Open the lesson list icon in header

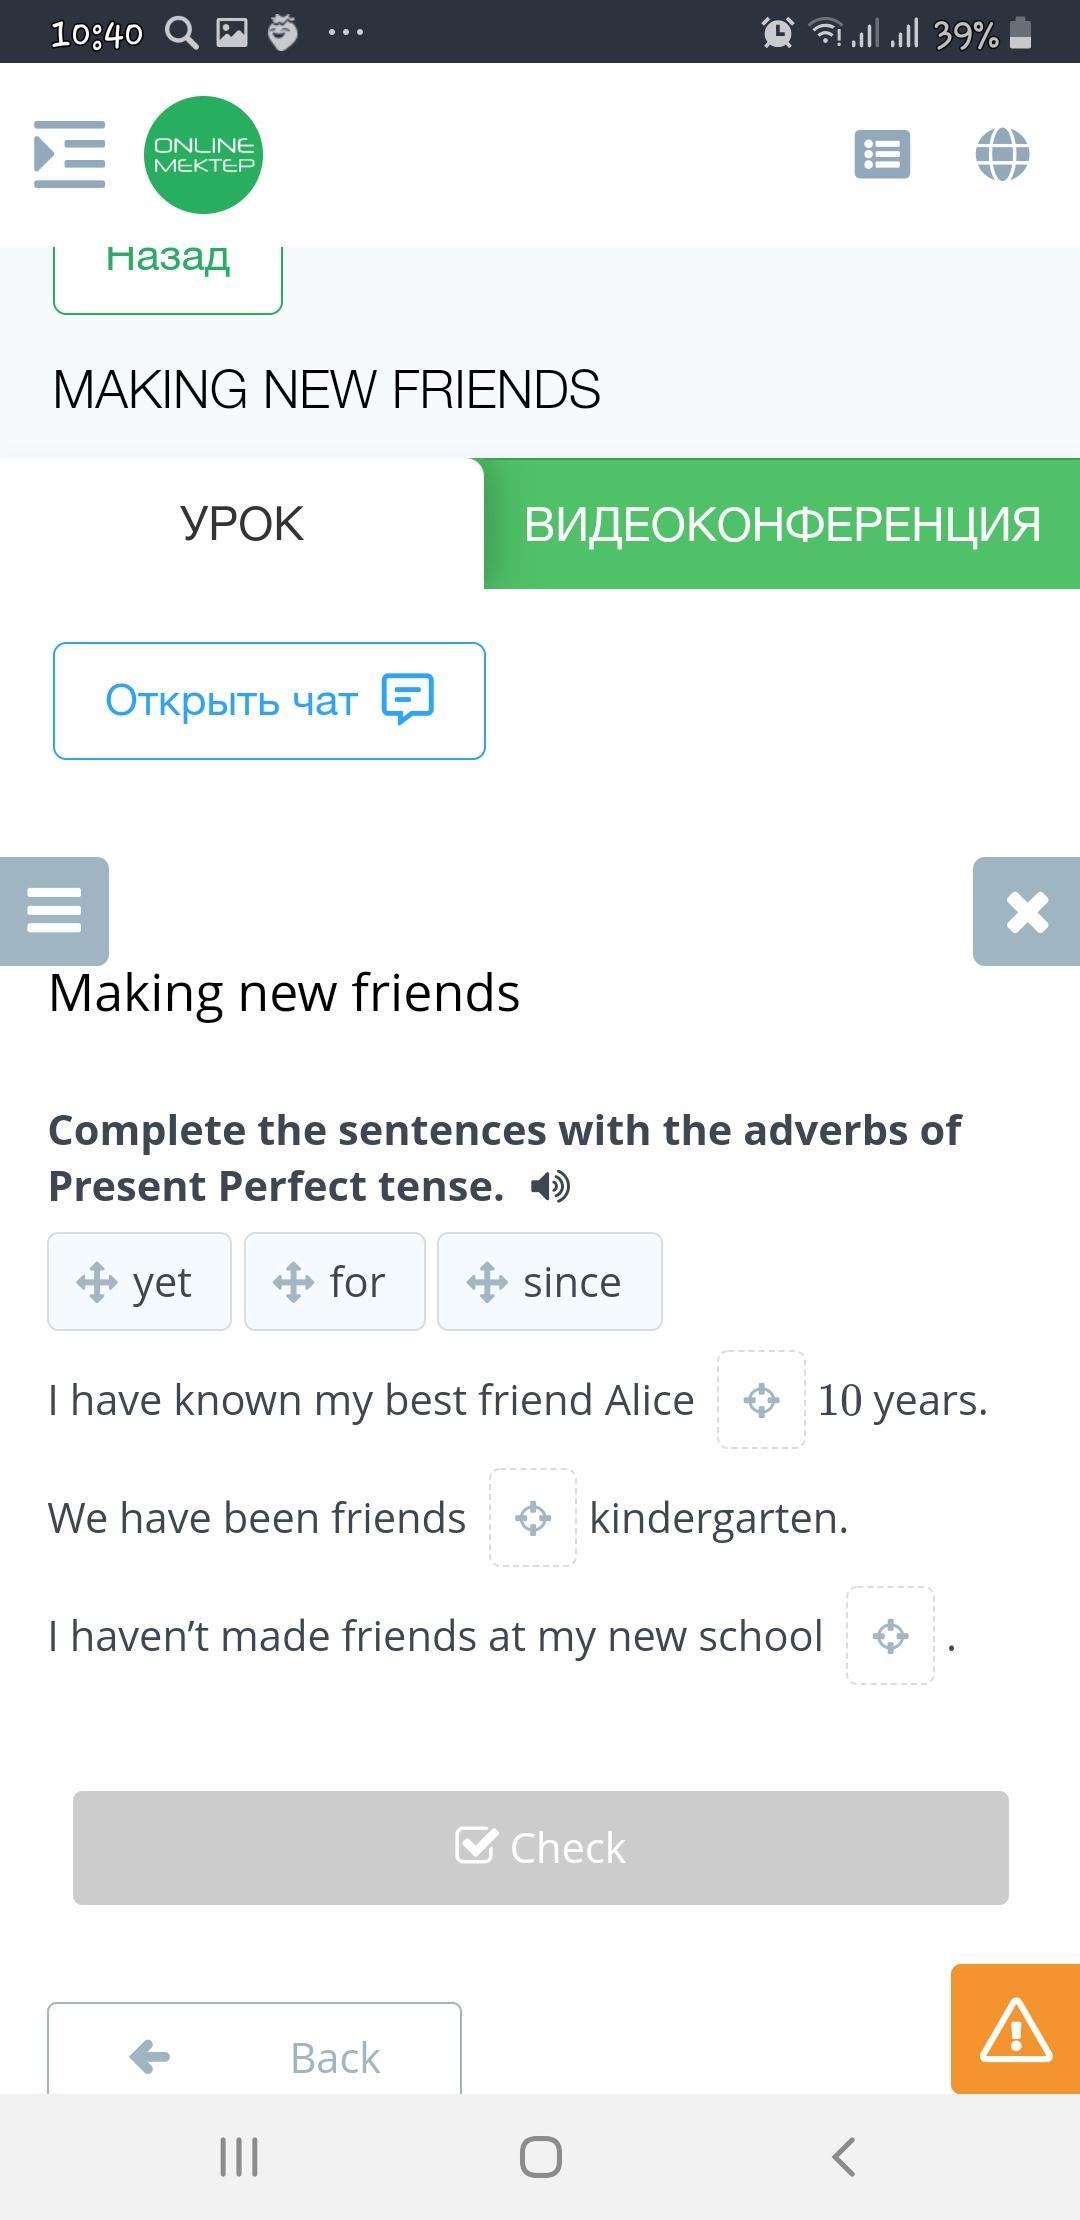click(882, 155)
